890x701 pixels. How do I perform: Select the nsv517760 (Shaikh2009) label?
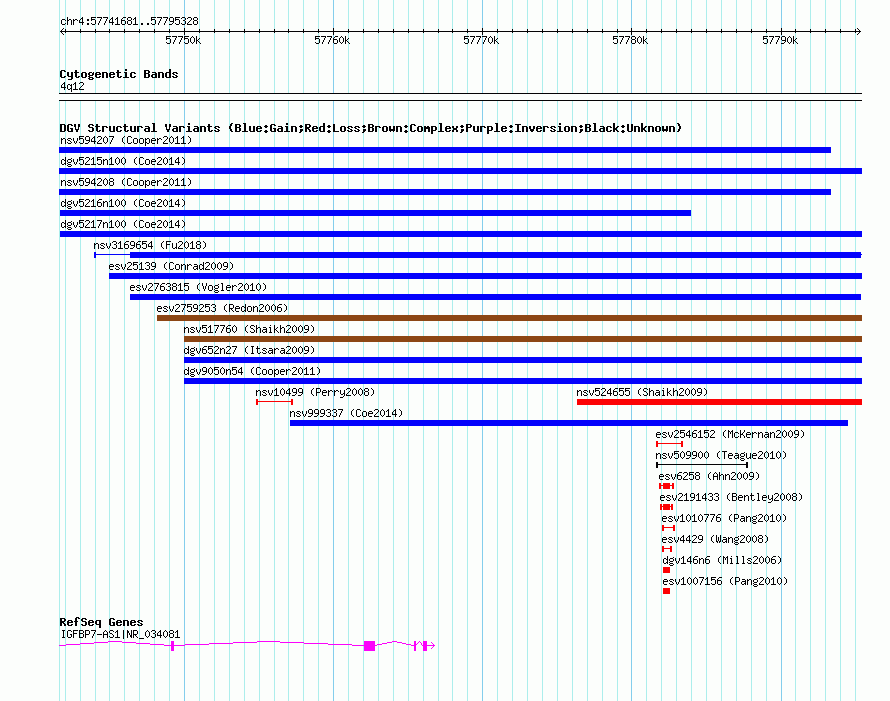pyautogui.click(x=249, y=329)
